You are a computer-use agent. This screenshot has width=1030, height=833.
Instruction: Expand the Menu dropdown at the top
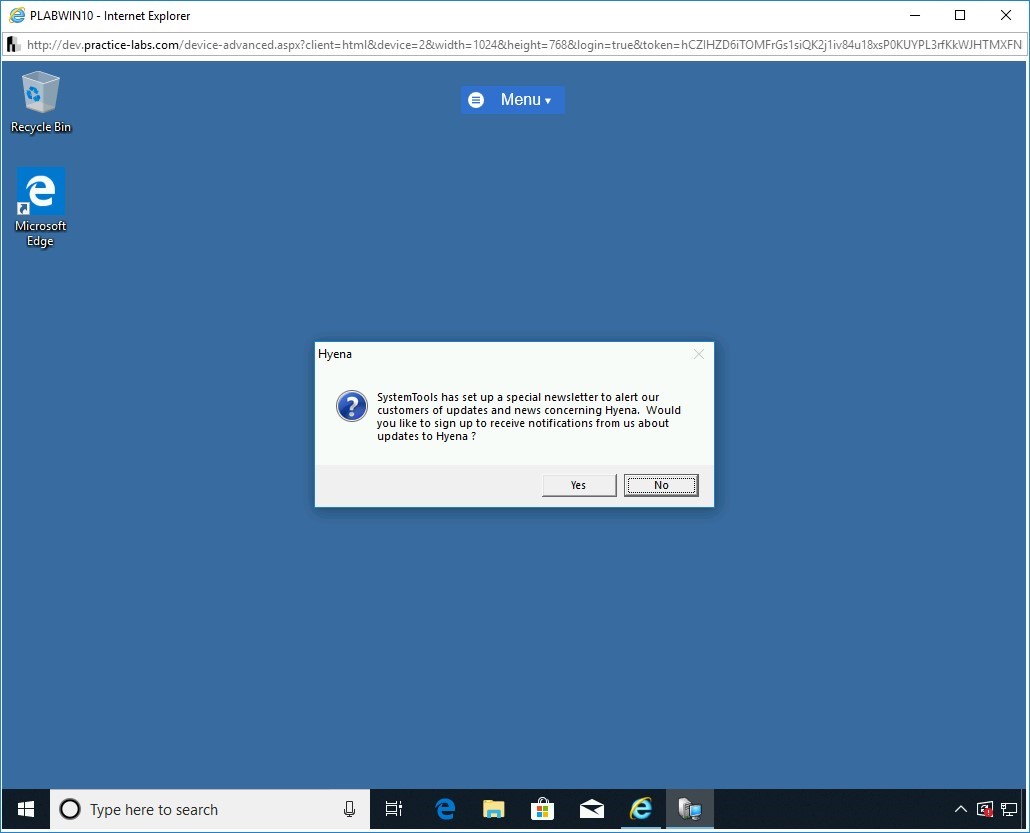click(513, 100)
